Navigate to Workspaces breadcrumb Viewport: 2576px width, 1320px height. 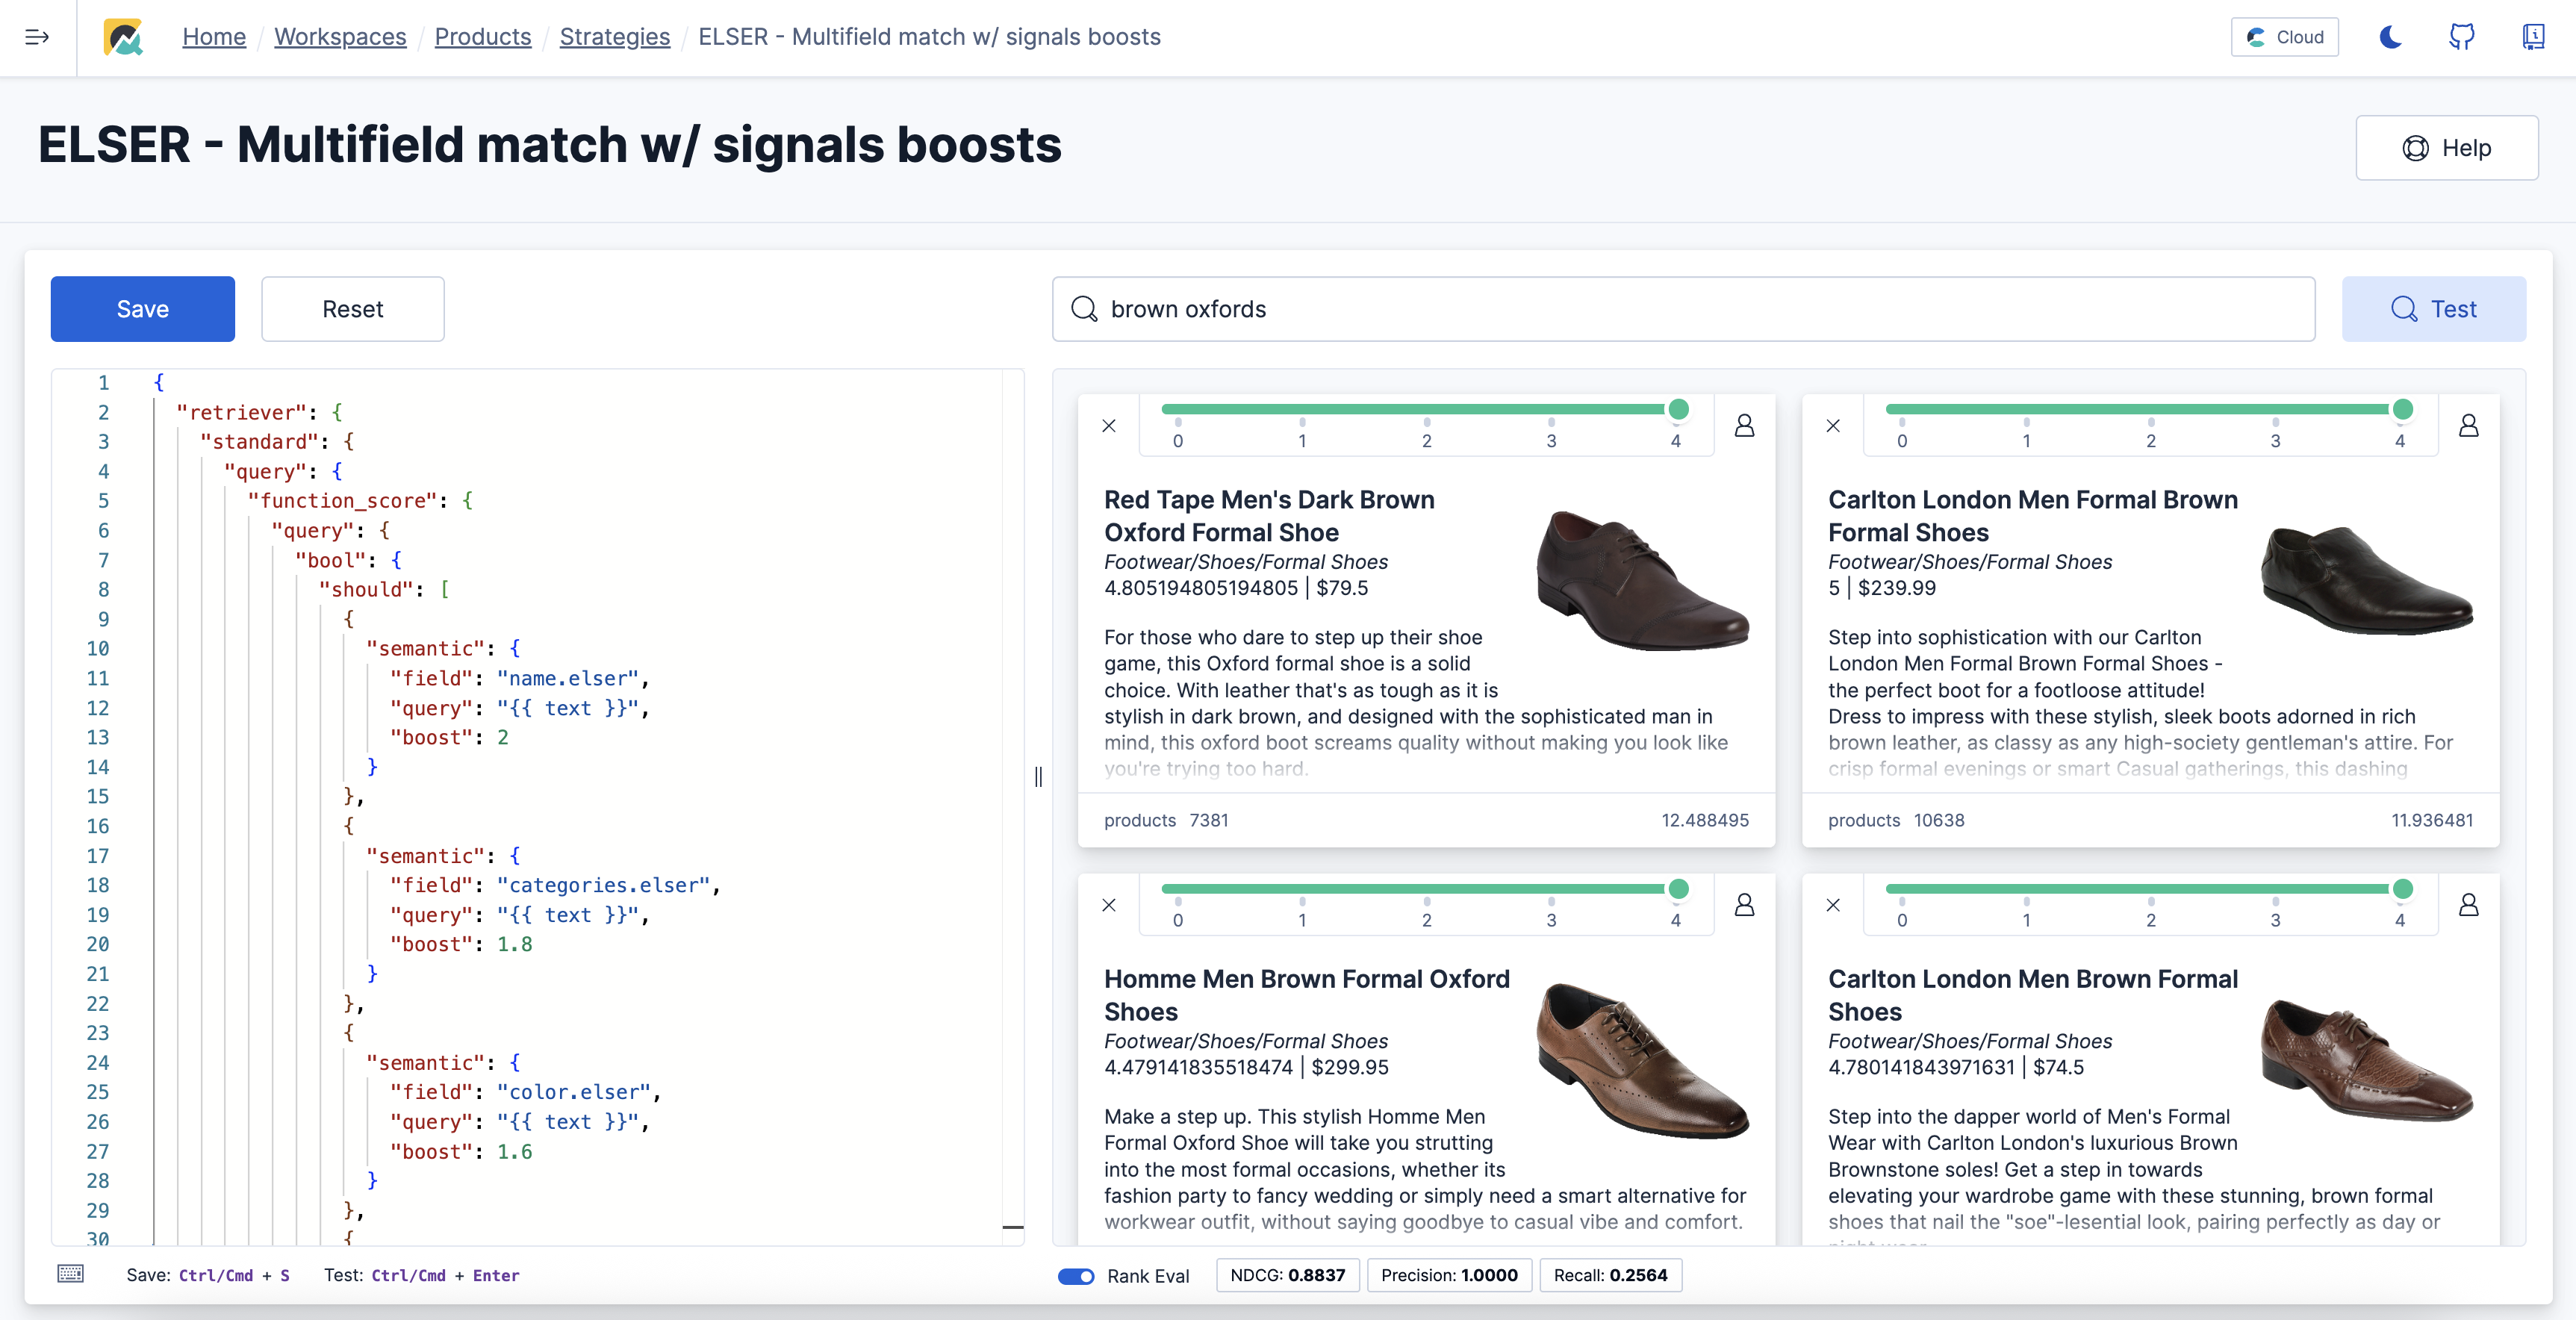coord(340,37)
